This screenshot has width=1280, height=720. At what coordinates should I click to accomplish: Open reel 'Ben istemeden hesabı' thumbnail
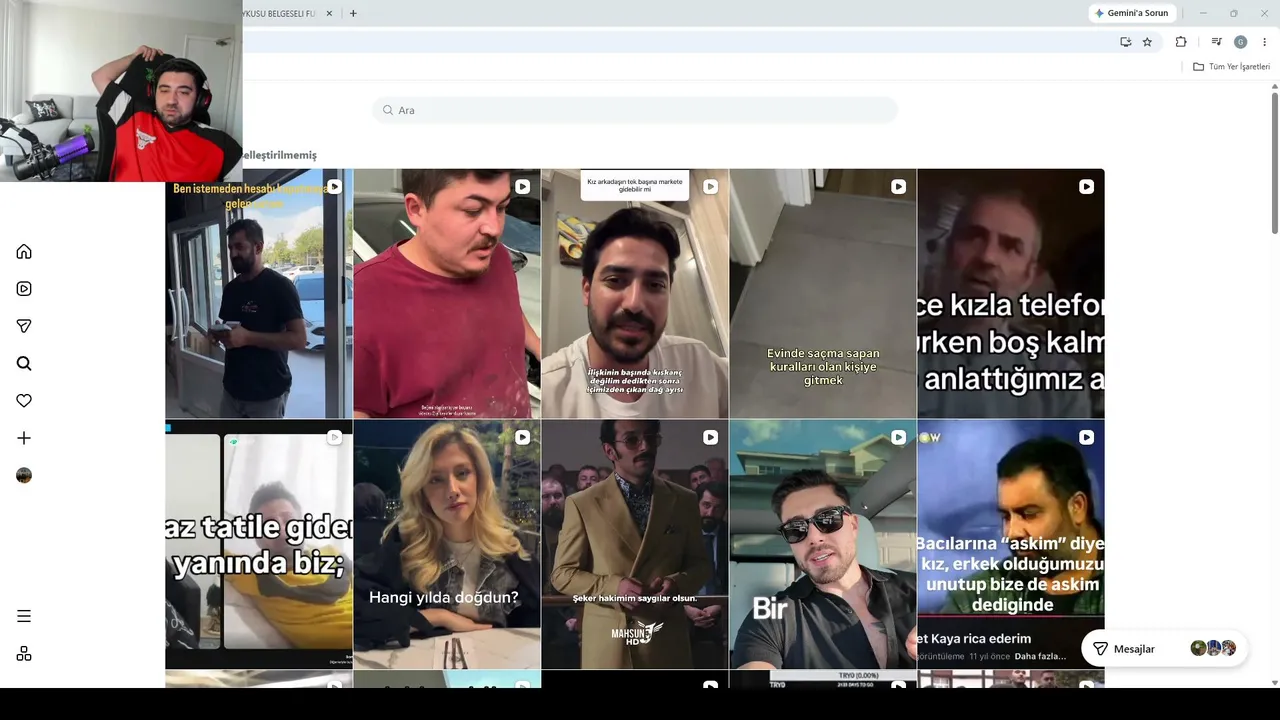259,294
